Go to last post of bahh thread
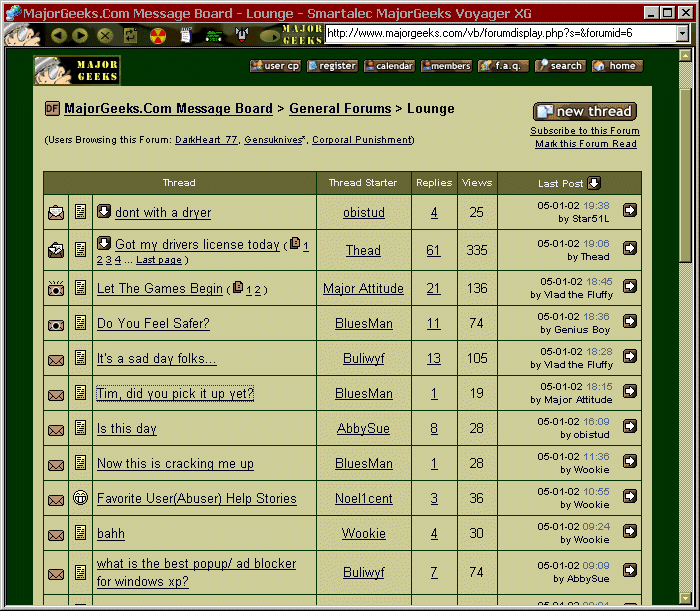 pyautogui.click(x=630, y=531)
